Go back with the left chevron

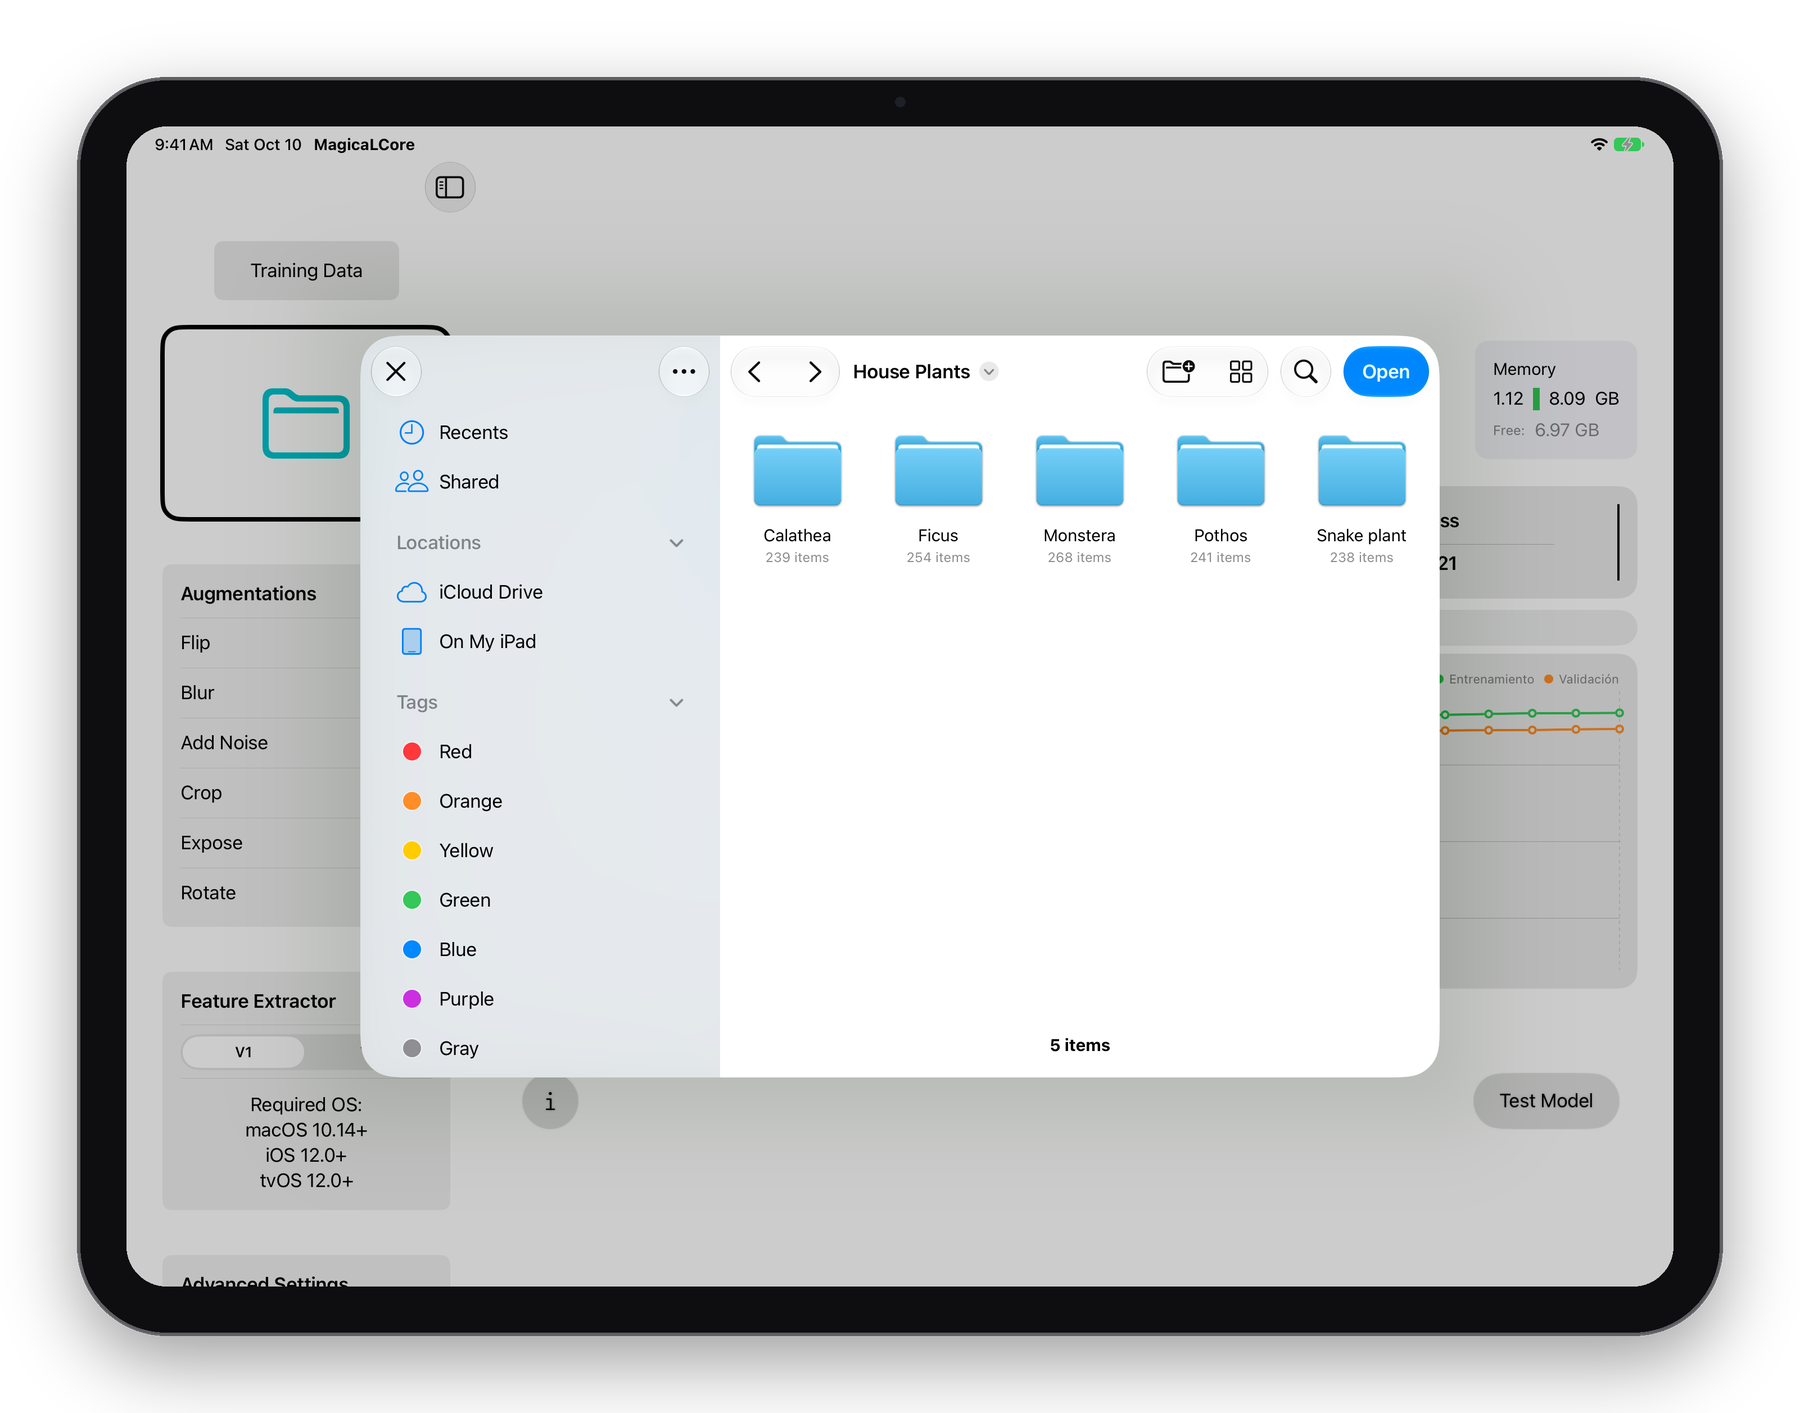[755, 372]
